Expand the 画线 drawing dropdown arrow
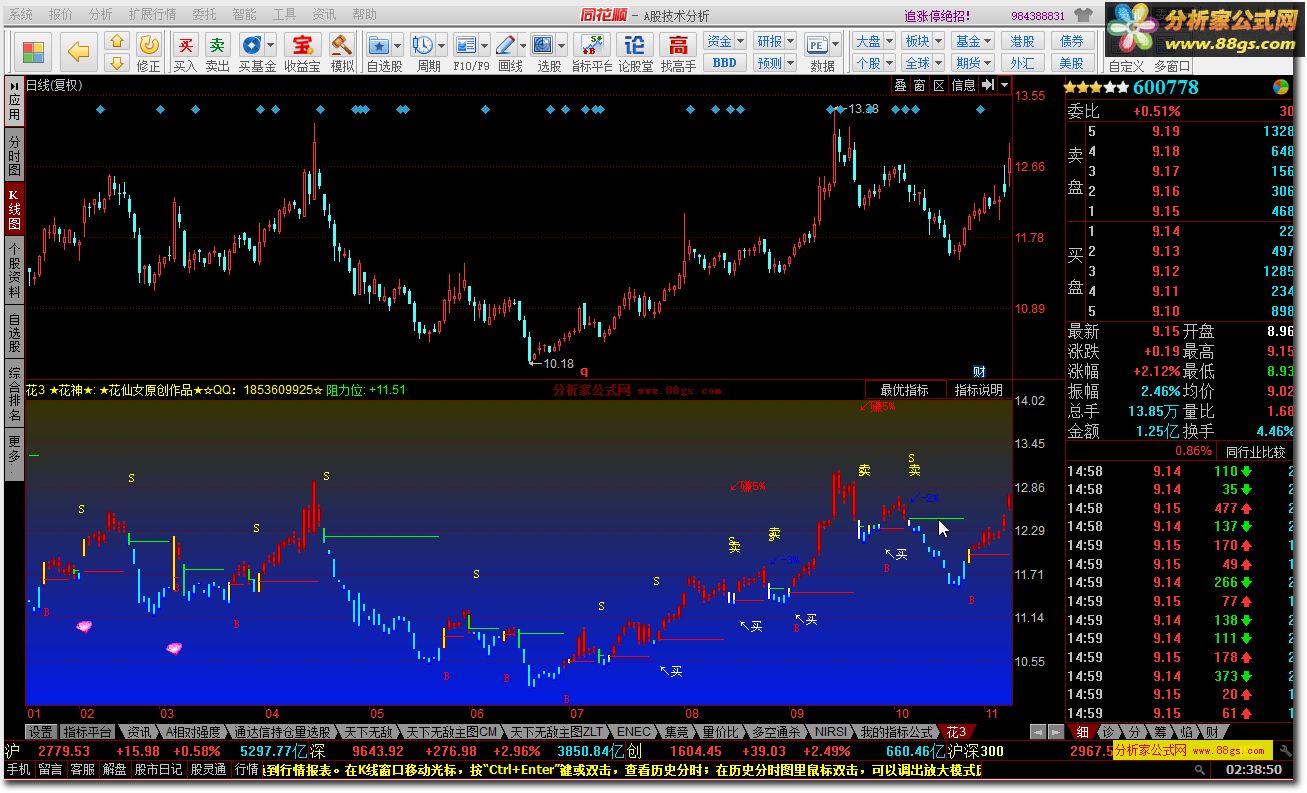Viewport: 1307px width, 793px height. click(523, 45)
